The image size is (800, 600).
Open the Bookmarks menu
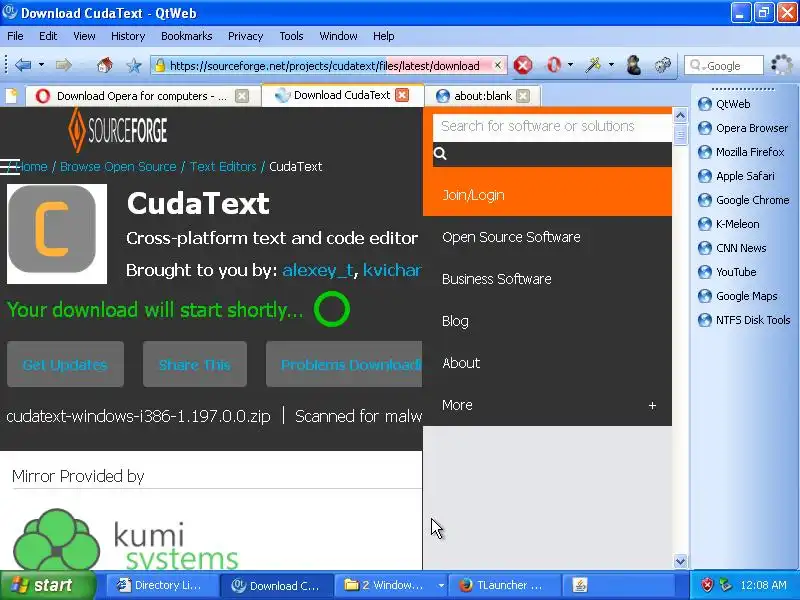click(x=187, y=36)
